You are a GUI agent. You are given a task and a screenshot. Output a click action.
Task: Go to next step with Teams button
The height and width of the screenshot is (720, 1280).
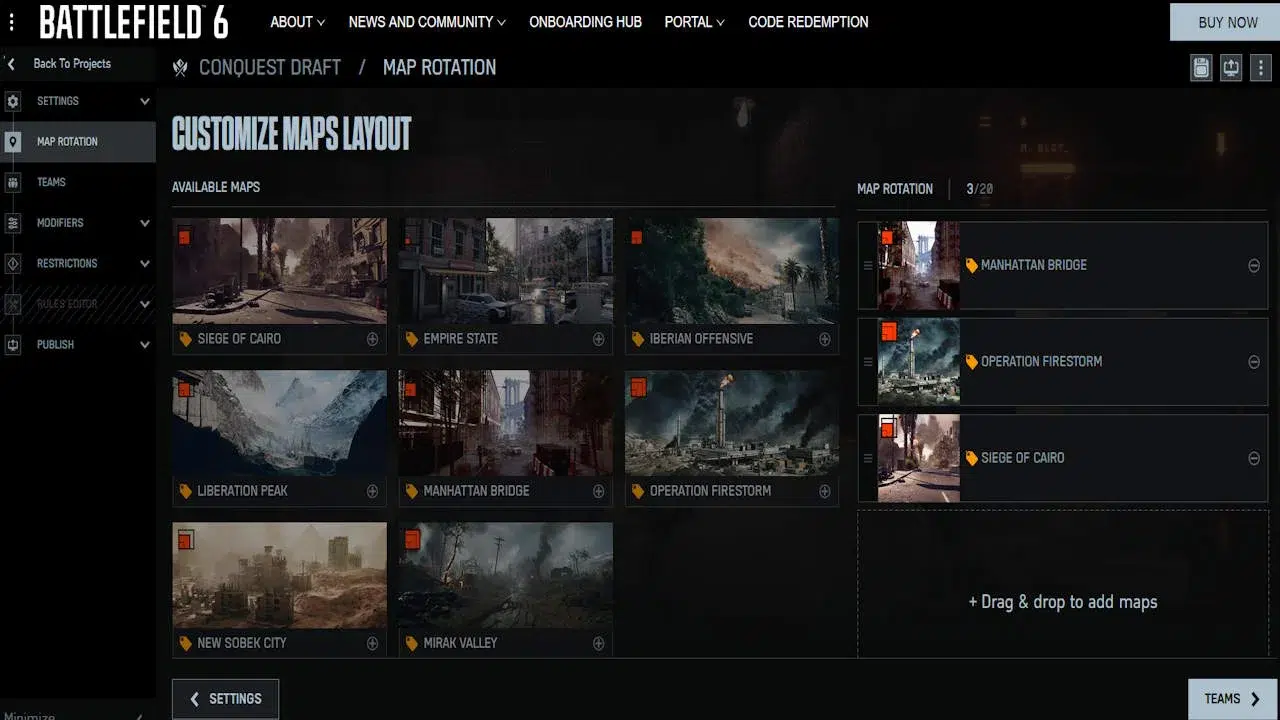click(x=1231, y=699)
